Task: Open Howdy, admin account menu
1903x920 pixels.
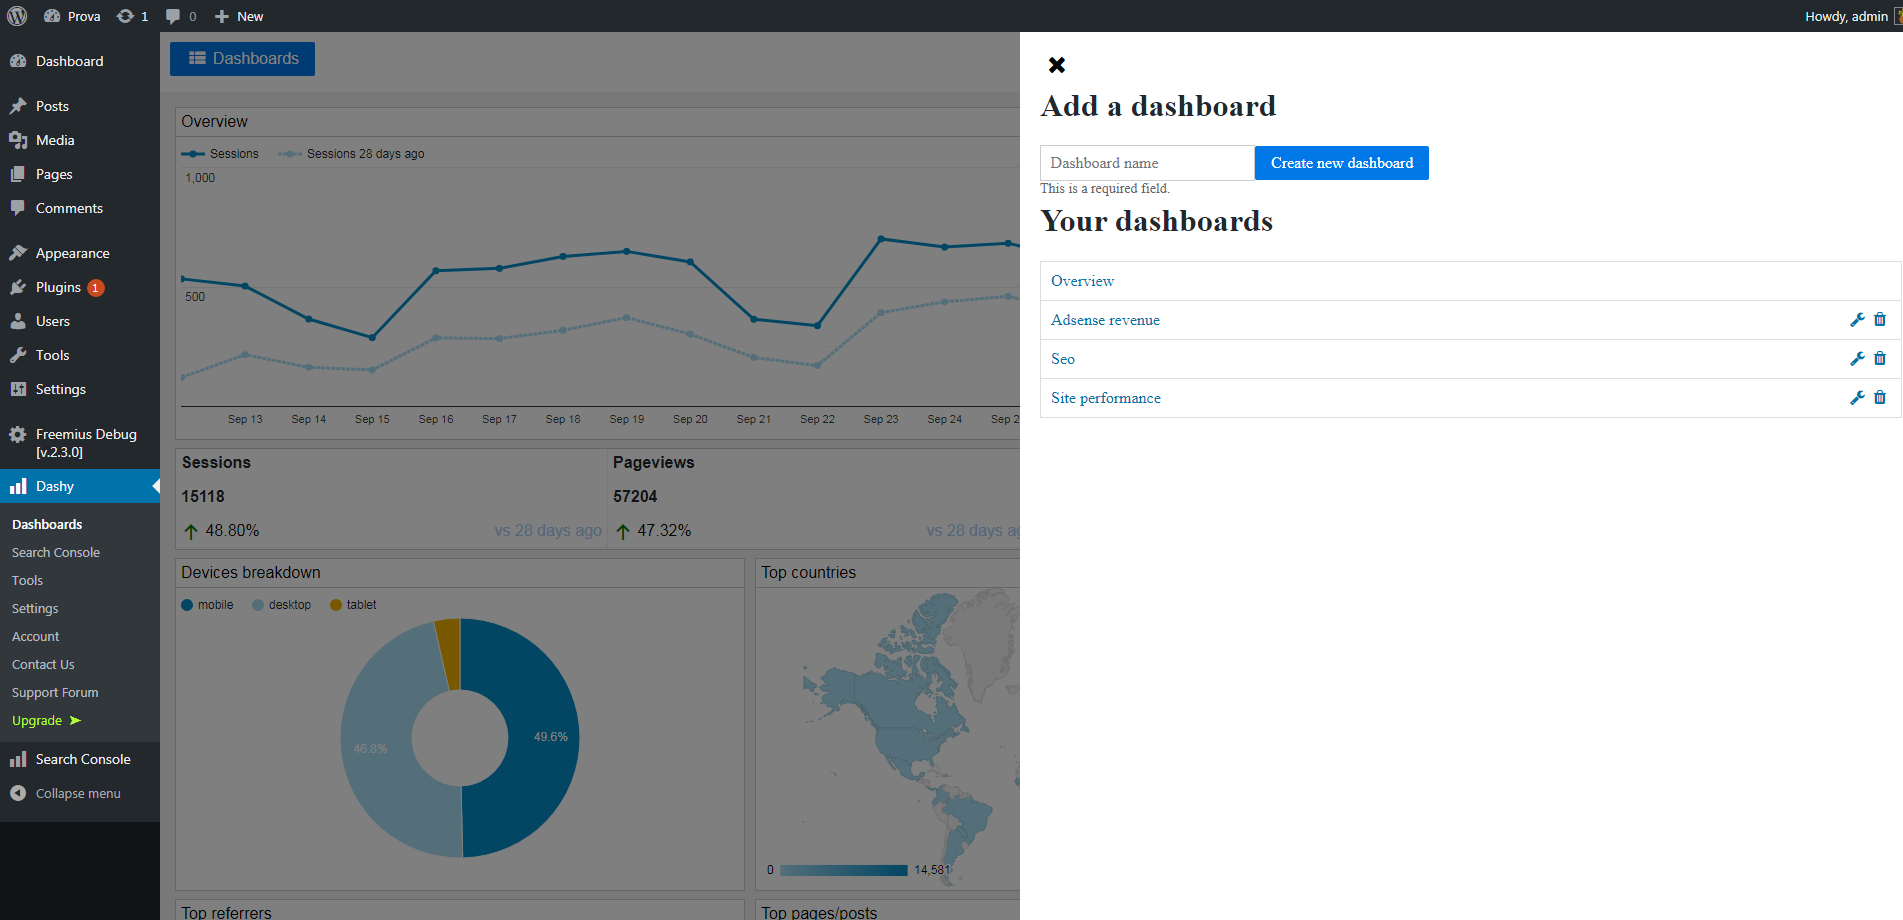Action: pos(1852,16)
